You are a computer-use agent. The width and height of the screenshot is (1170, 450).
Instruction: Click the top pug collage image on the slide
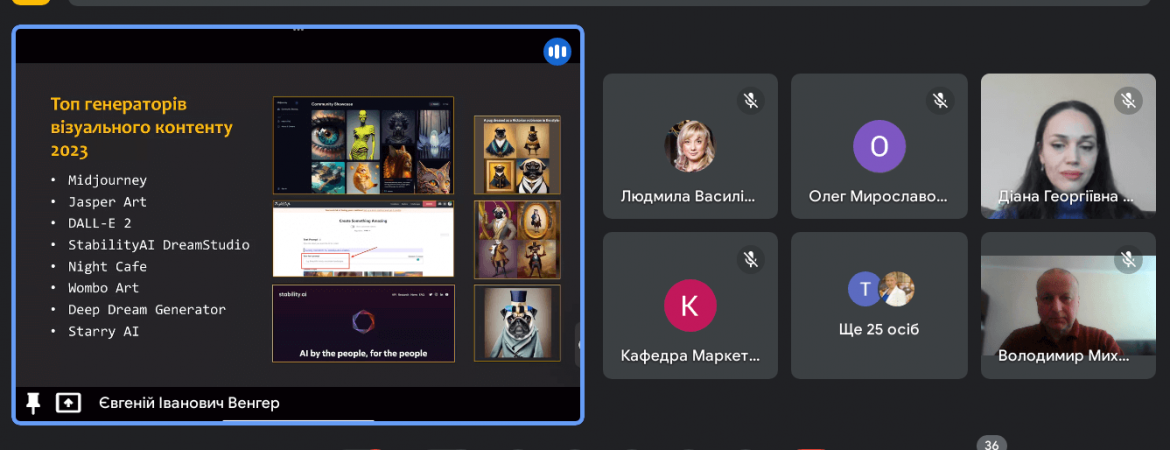[x=517, y=154]
